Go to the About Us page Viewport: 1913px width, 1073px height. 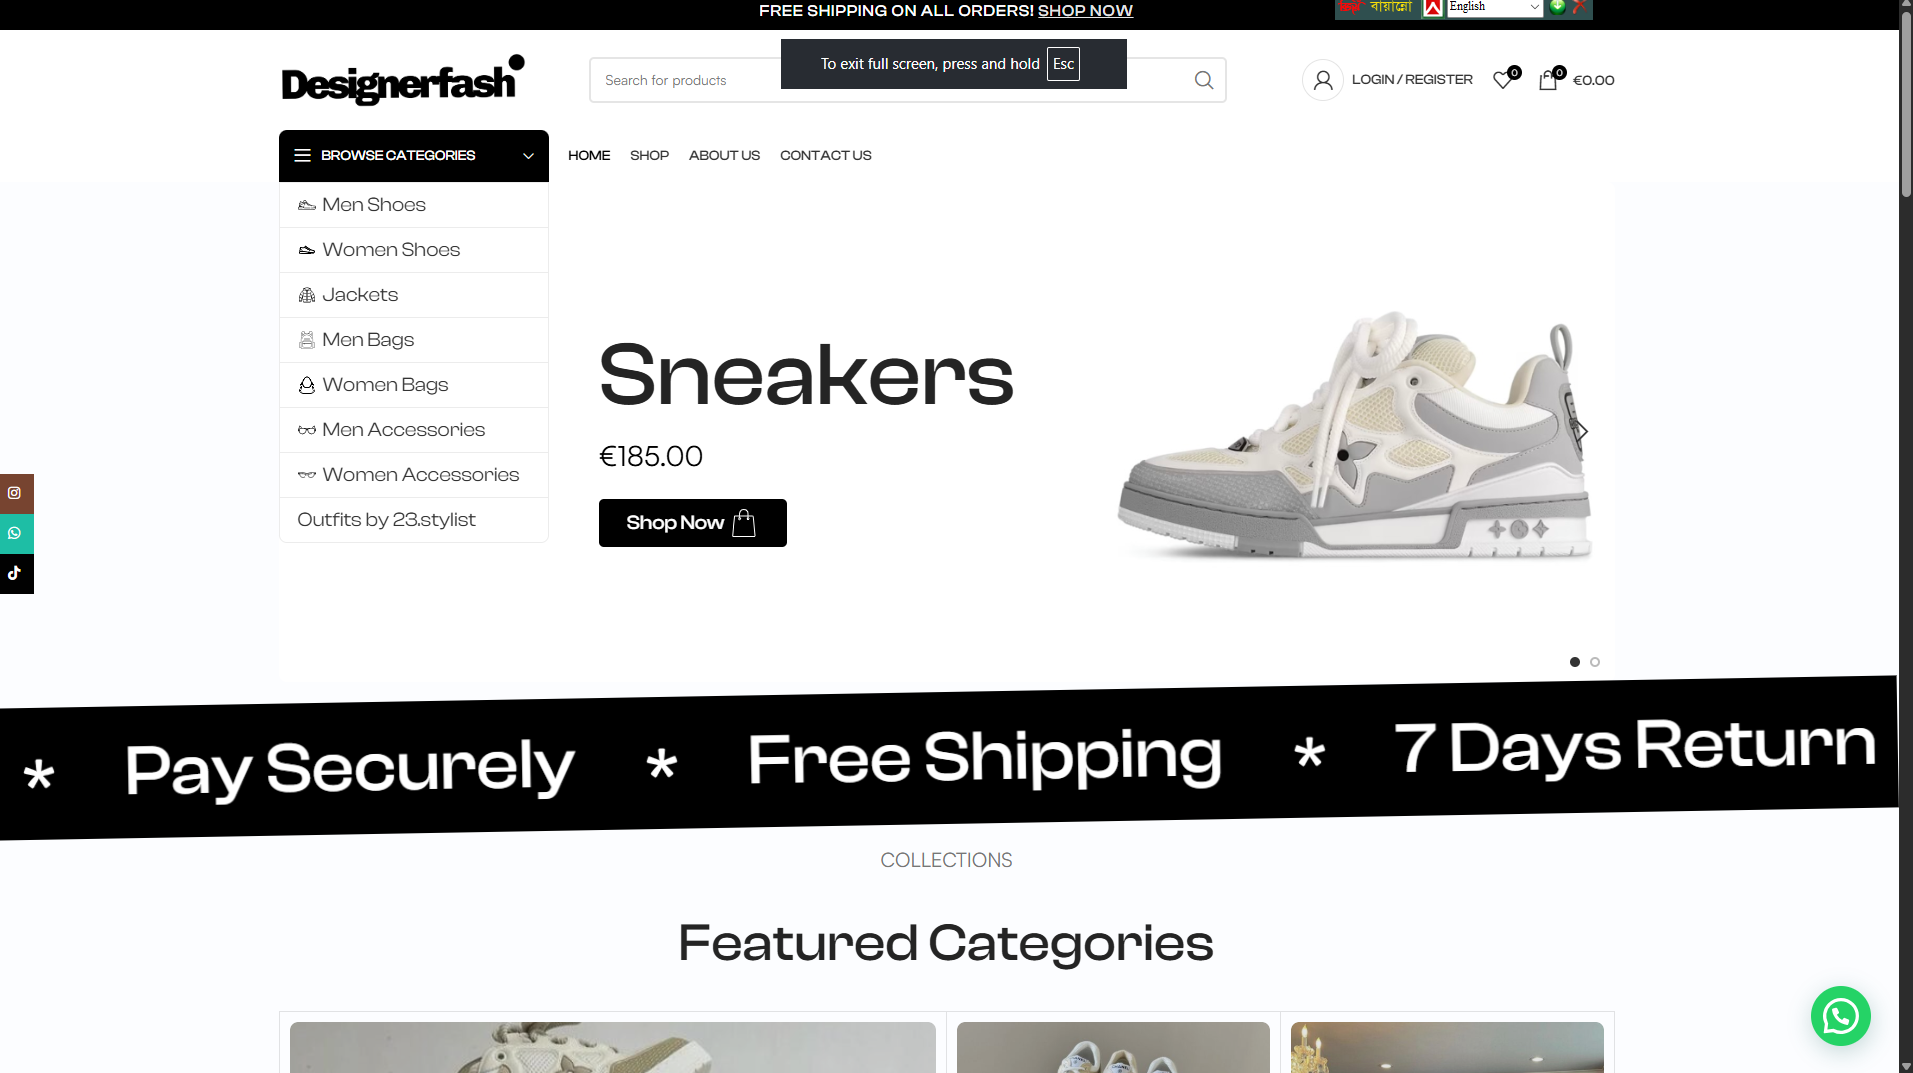pyautogui.click(x=724, y=156)
